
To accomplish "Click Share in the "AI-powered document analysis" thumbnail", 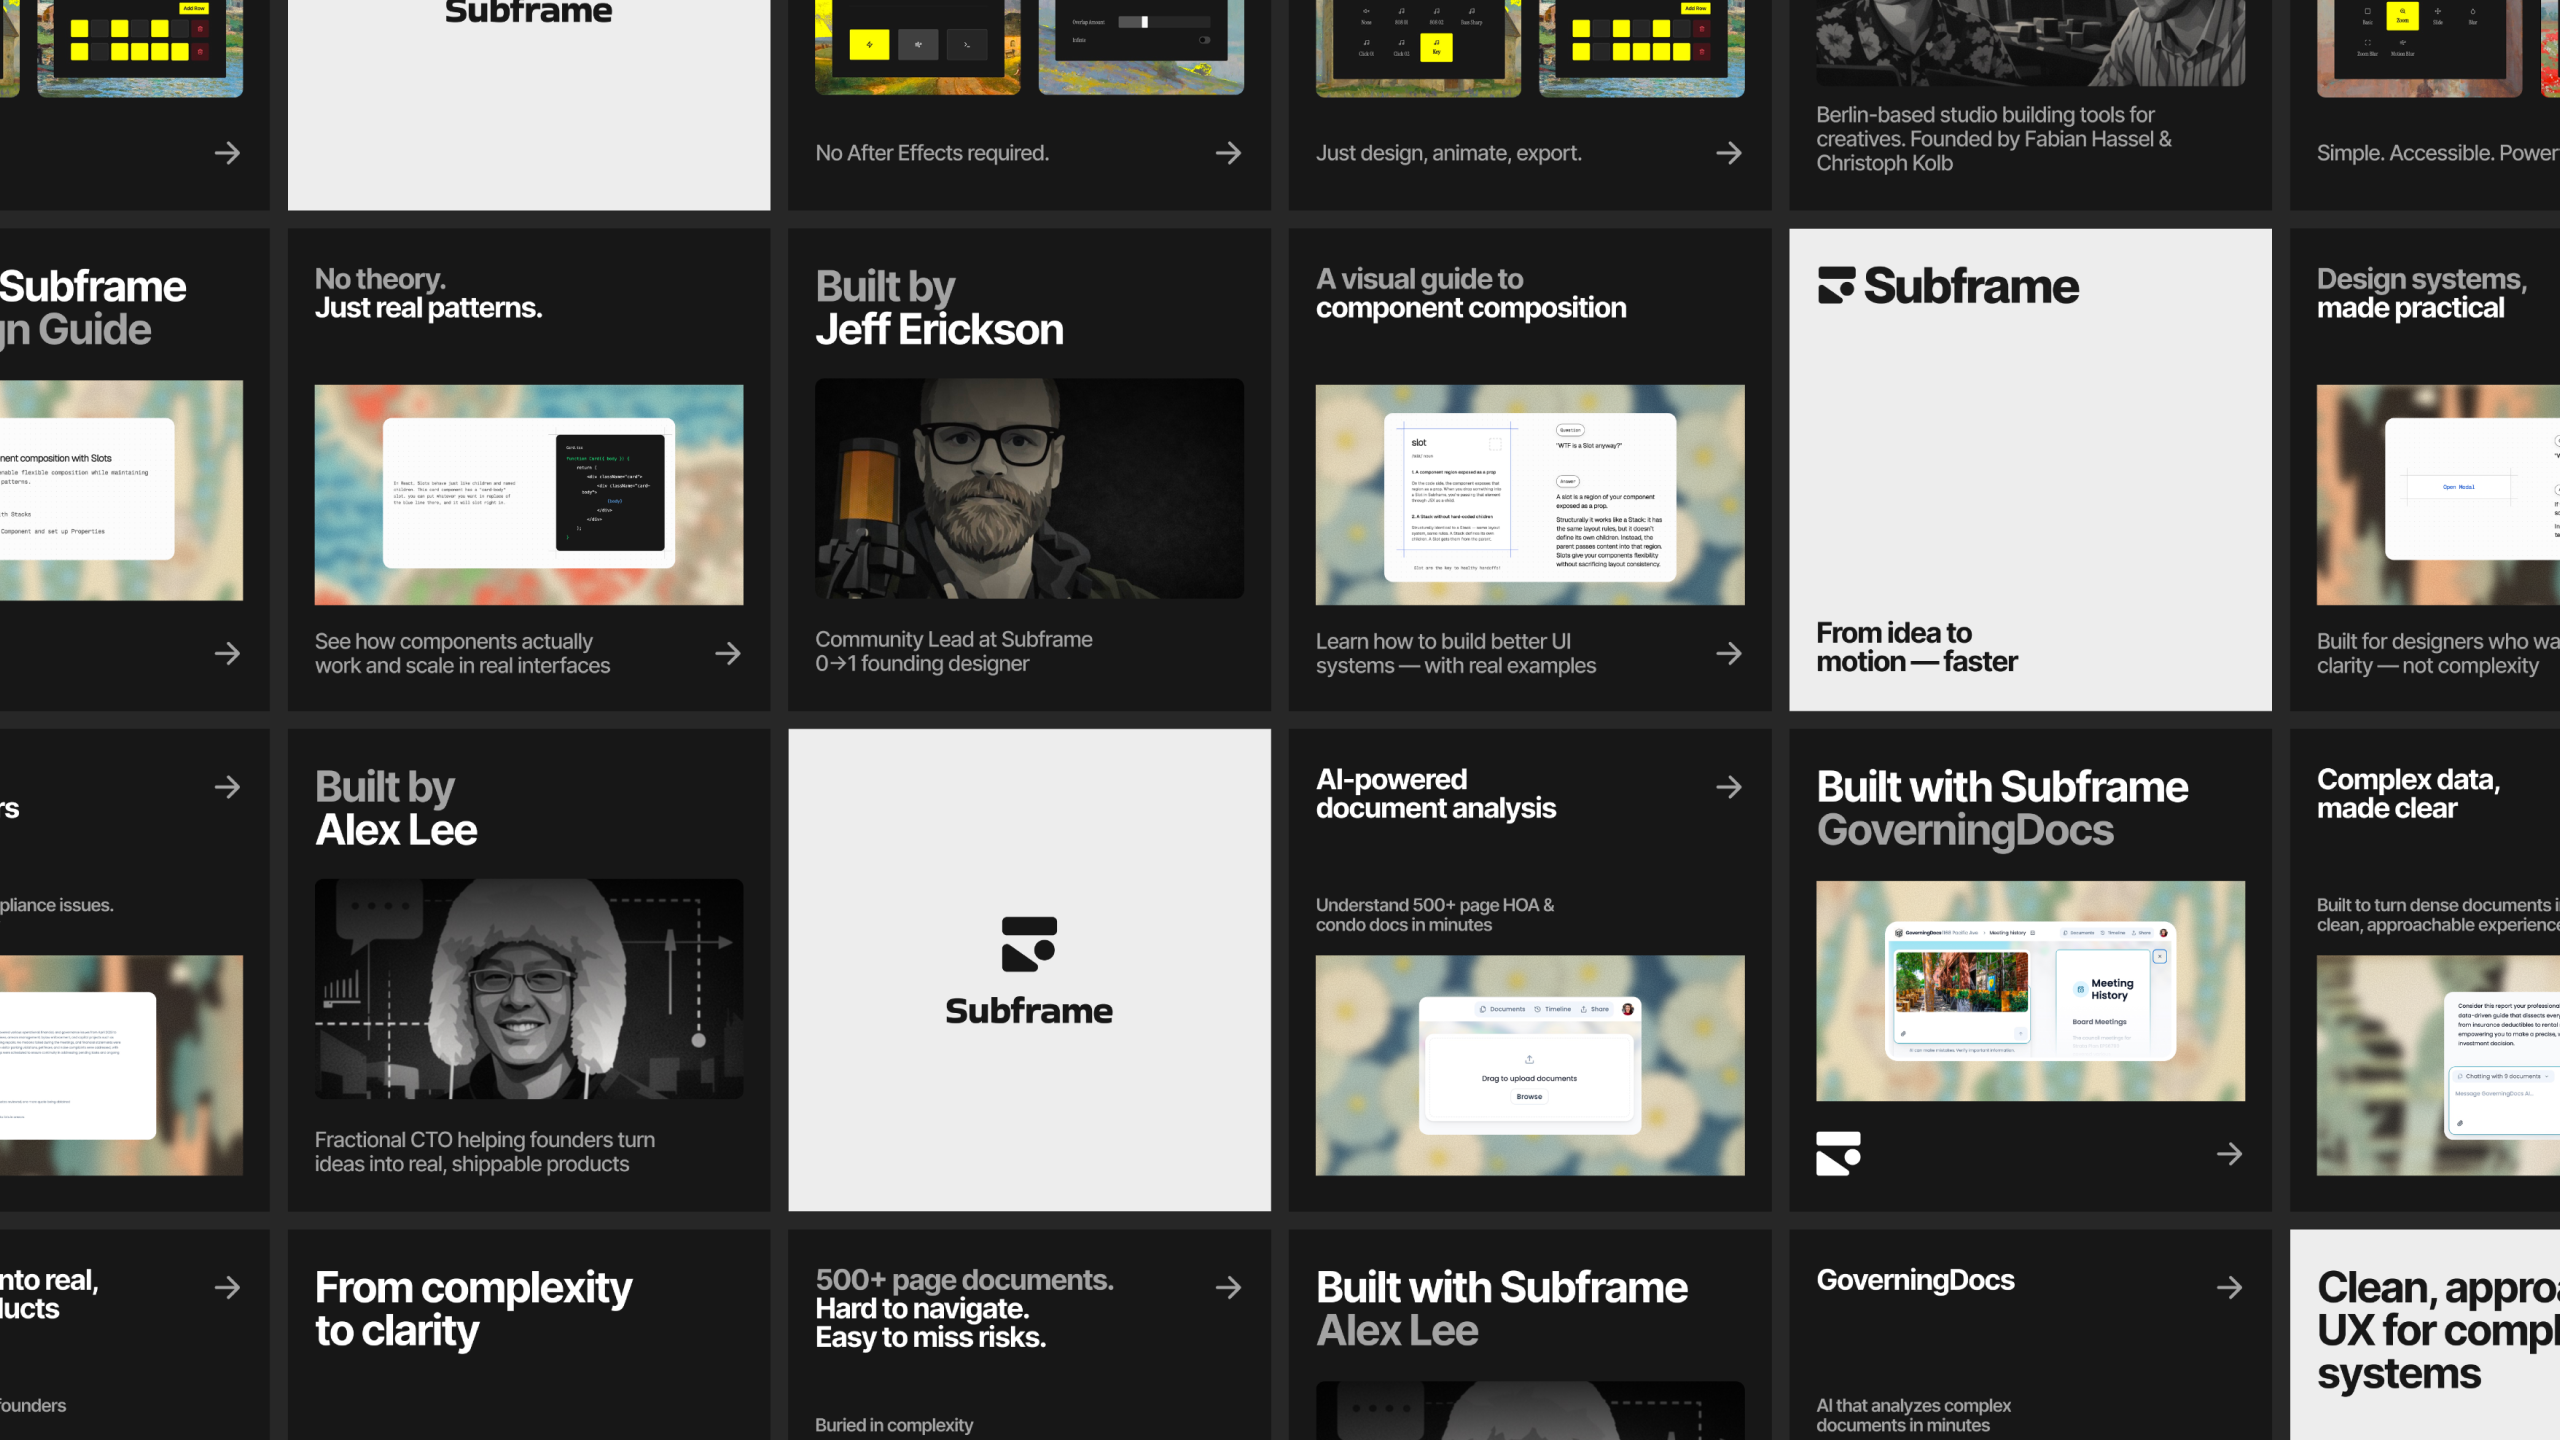I will pyautogui.click(x=1595, y=1009).
